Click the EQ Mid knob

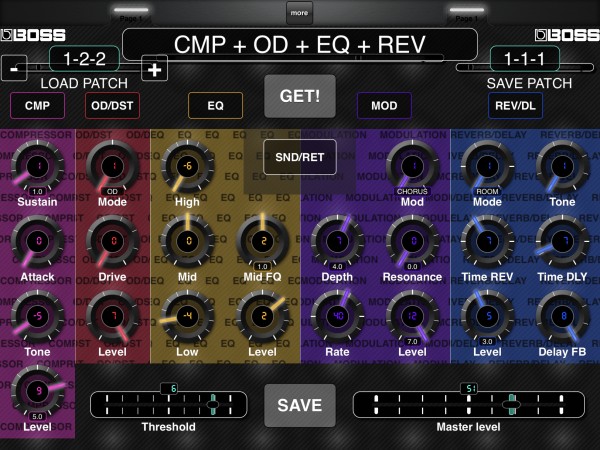click(x=187, y=241)
